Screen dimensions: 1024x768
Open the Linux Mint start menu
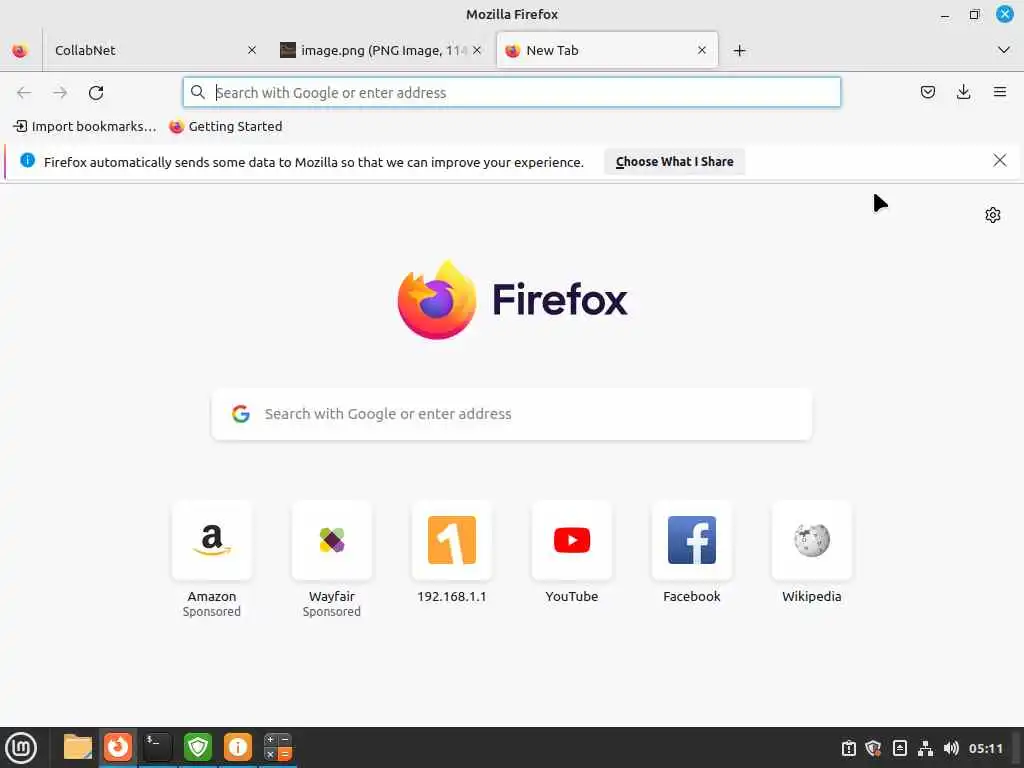(x=21, y=748)
